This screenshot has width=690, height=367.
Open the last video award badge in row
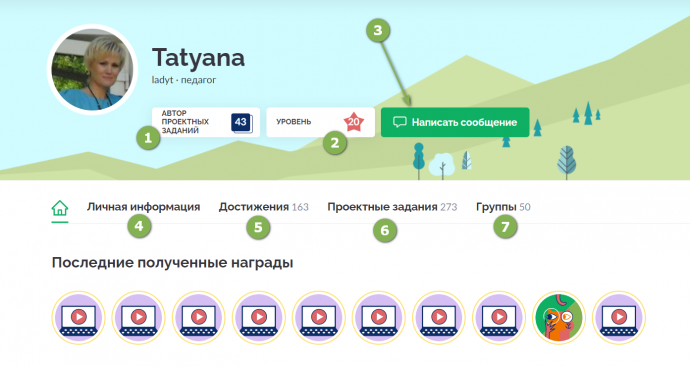coord(619,317)
